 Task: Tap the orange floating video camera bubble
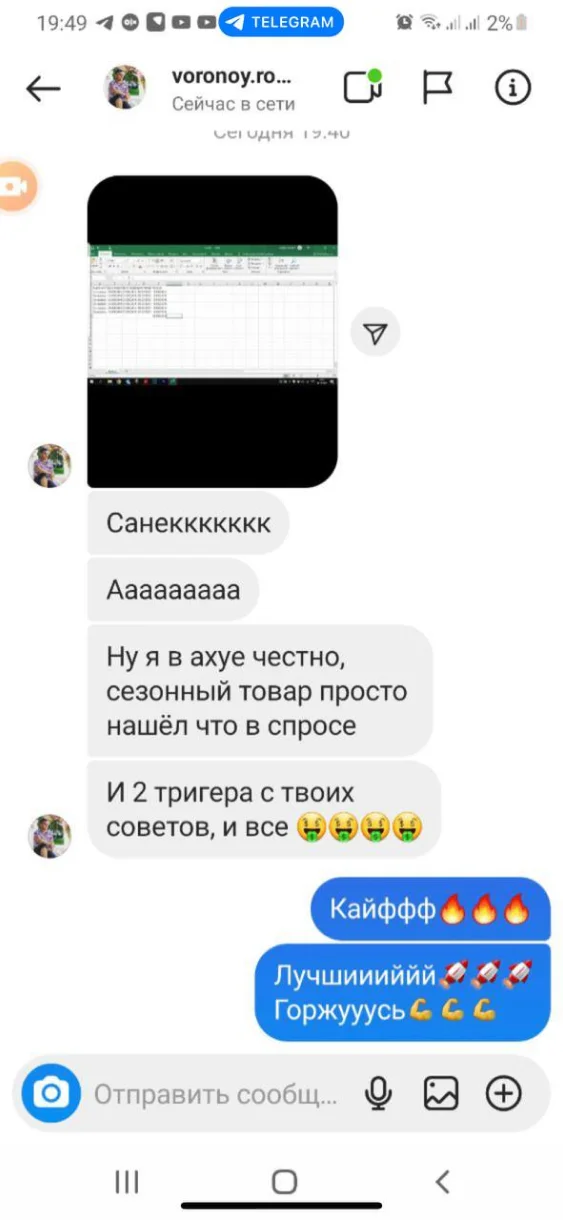click(x=14, y=187)
